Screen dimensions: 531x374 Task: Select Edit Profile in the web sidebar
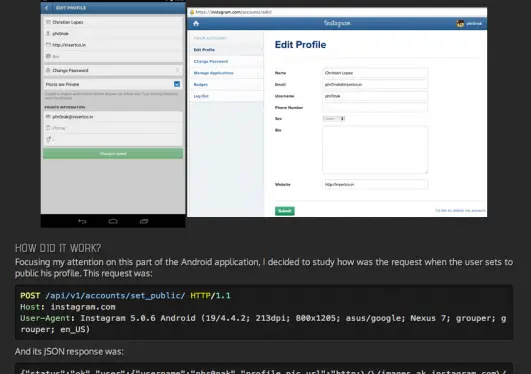click(x=226, y=50)
